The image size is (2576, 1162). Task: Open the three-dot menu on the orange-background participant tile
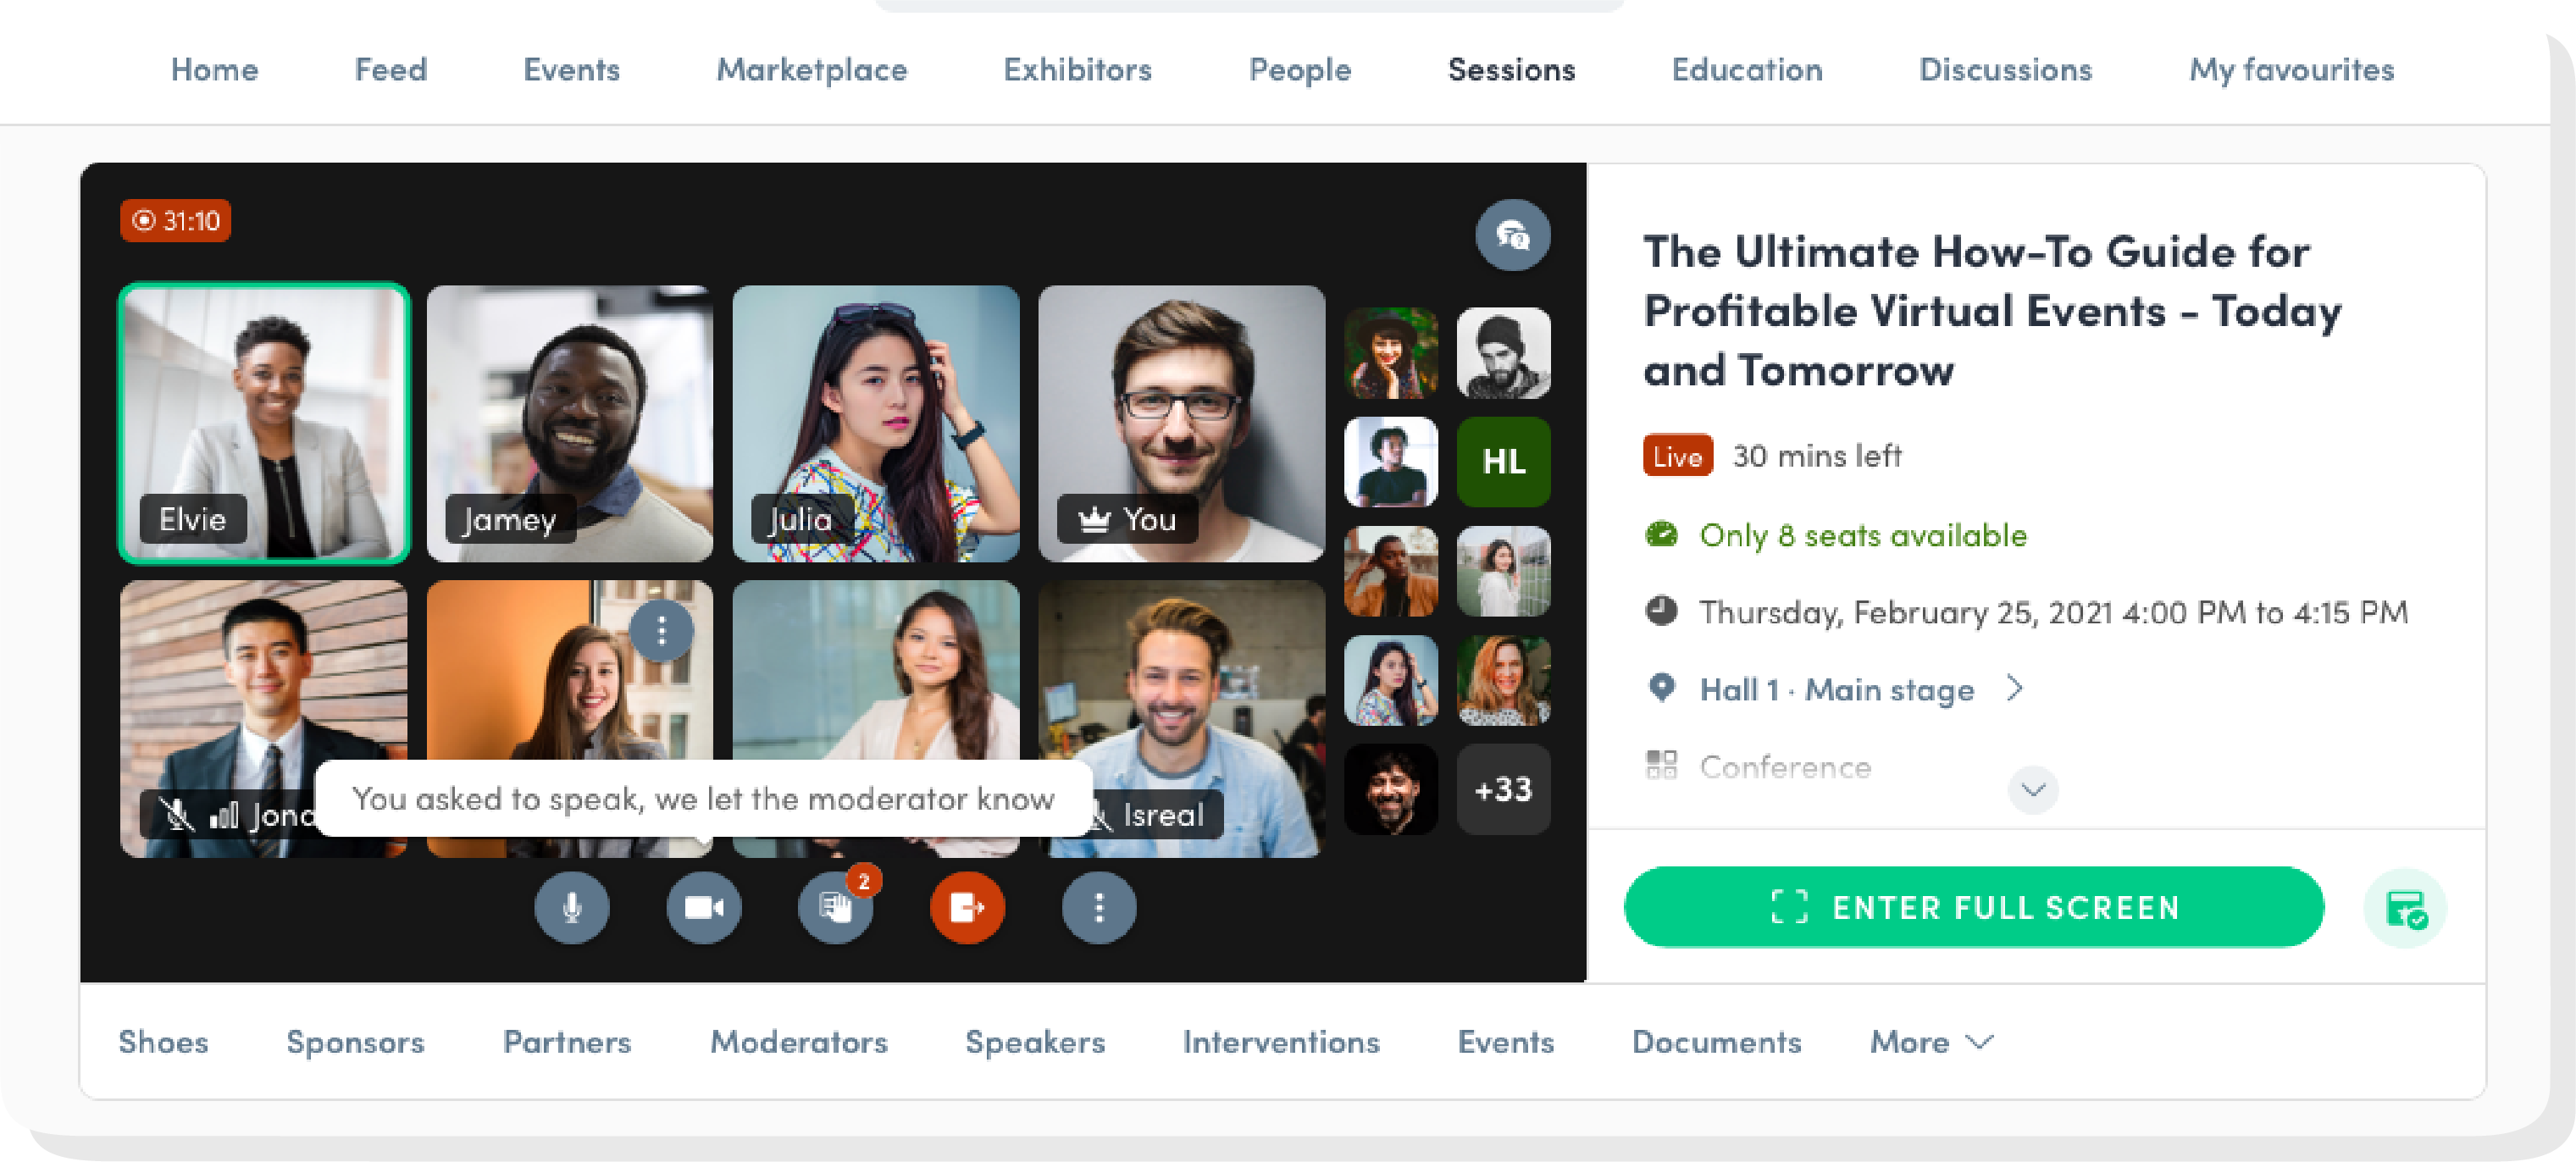(661, 630)
